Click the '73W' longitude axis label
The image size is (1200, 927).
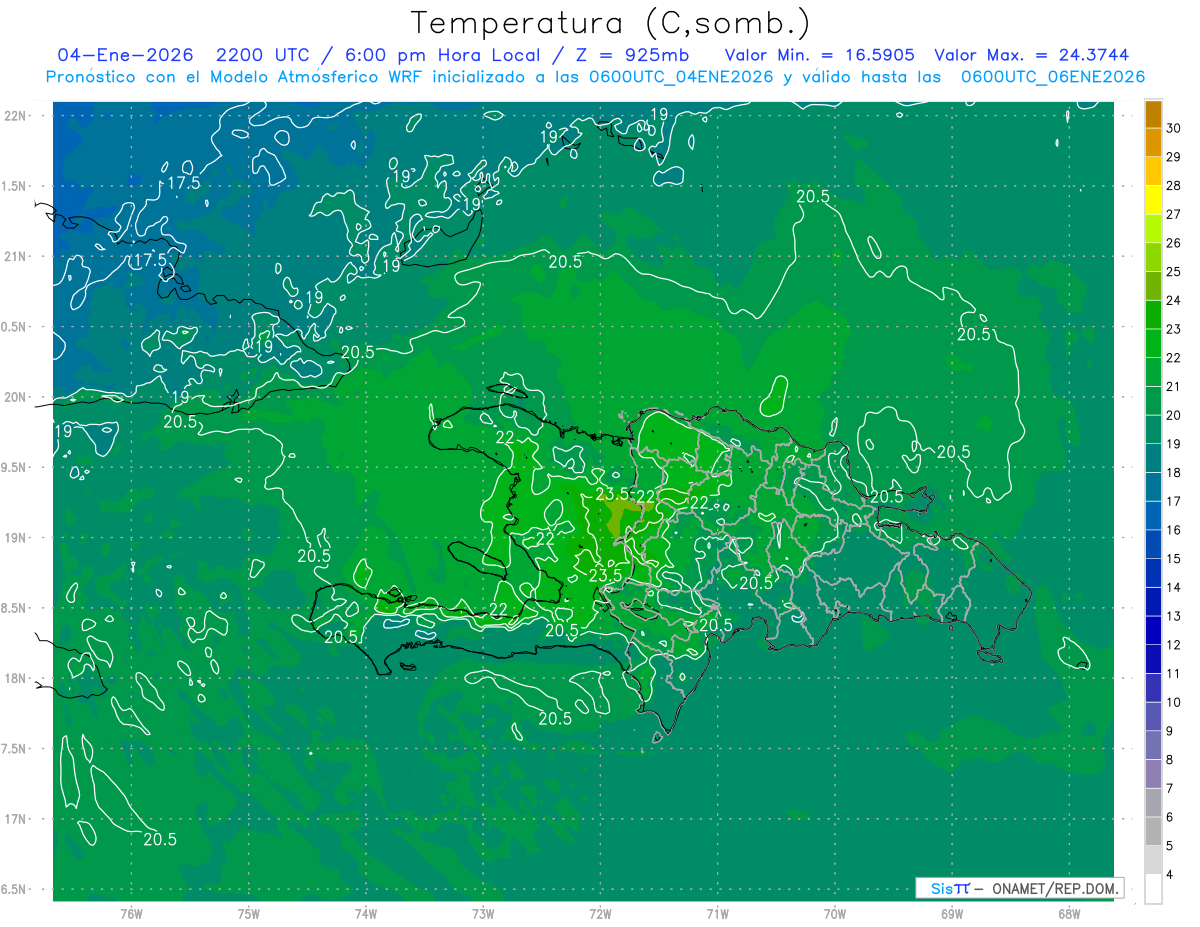[x=483, y=913]
